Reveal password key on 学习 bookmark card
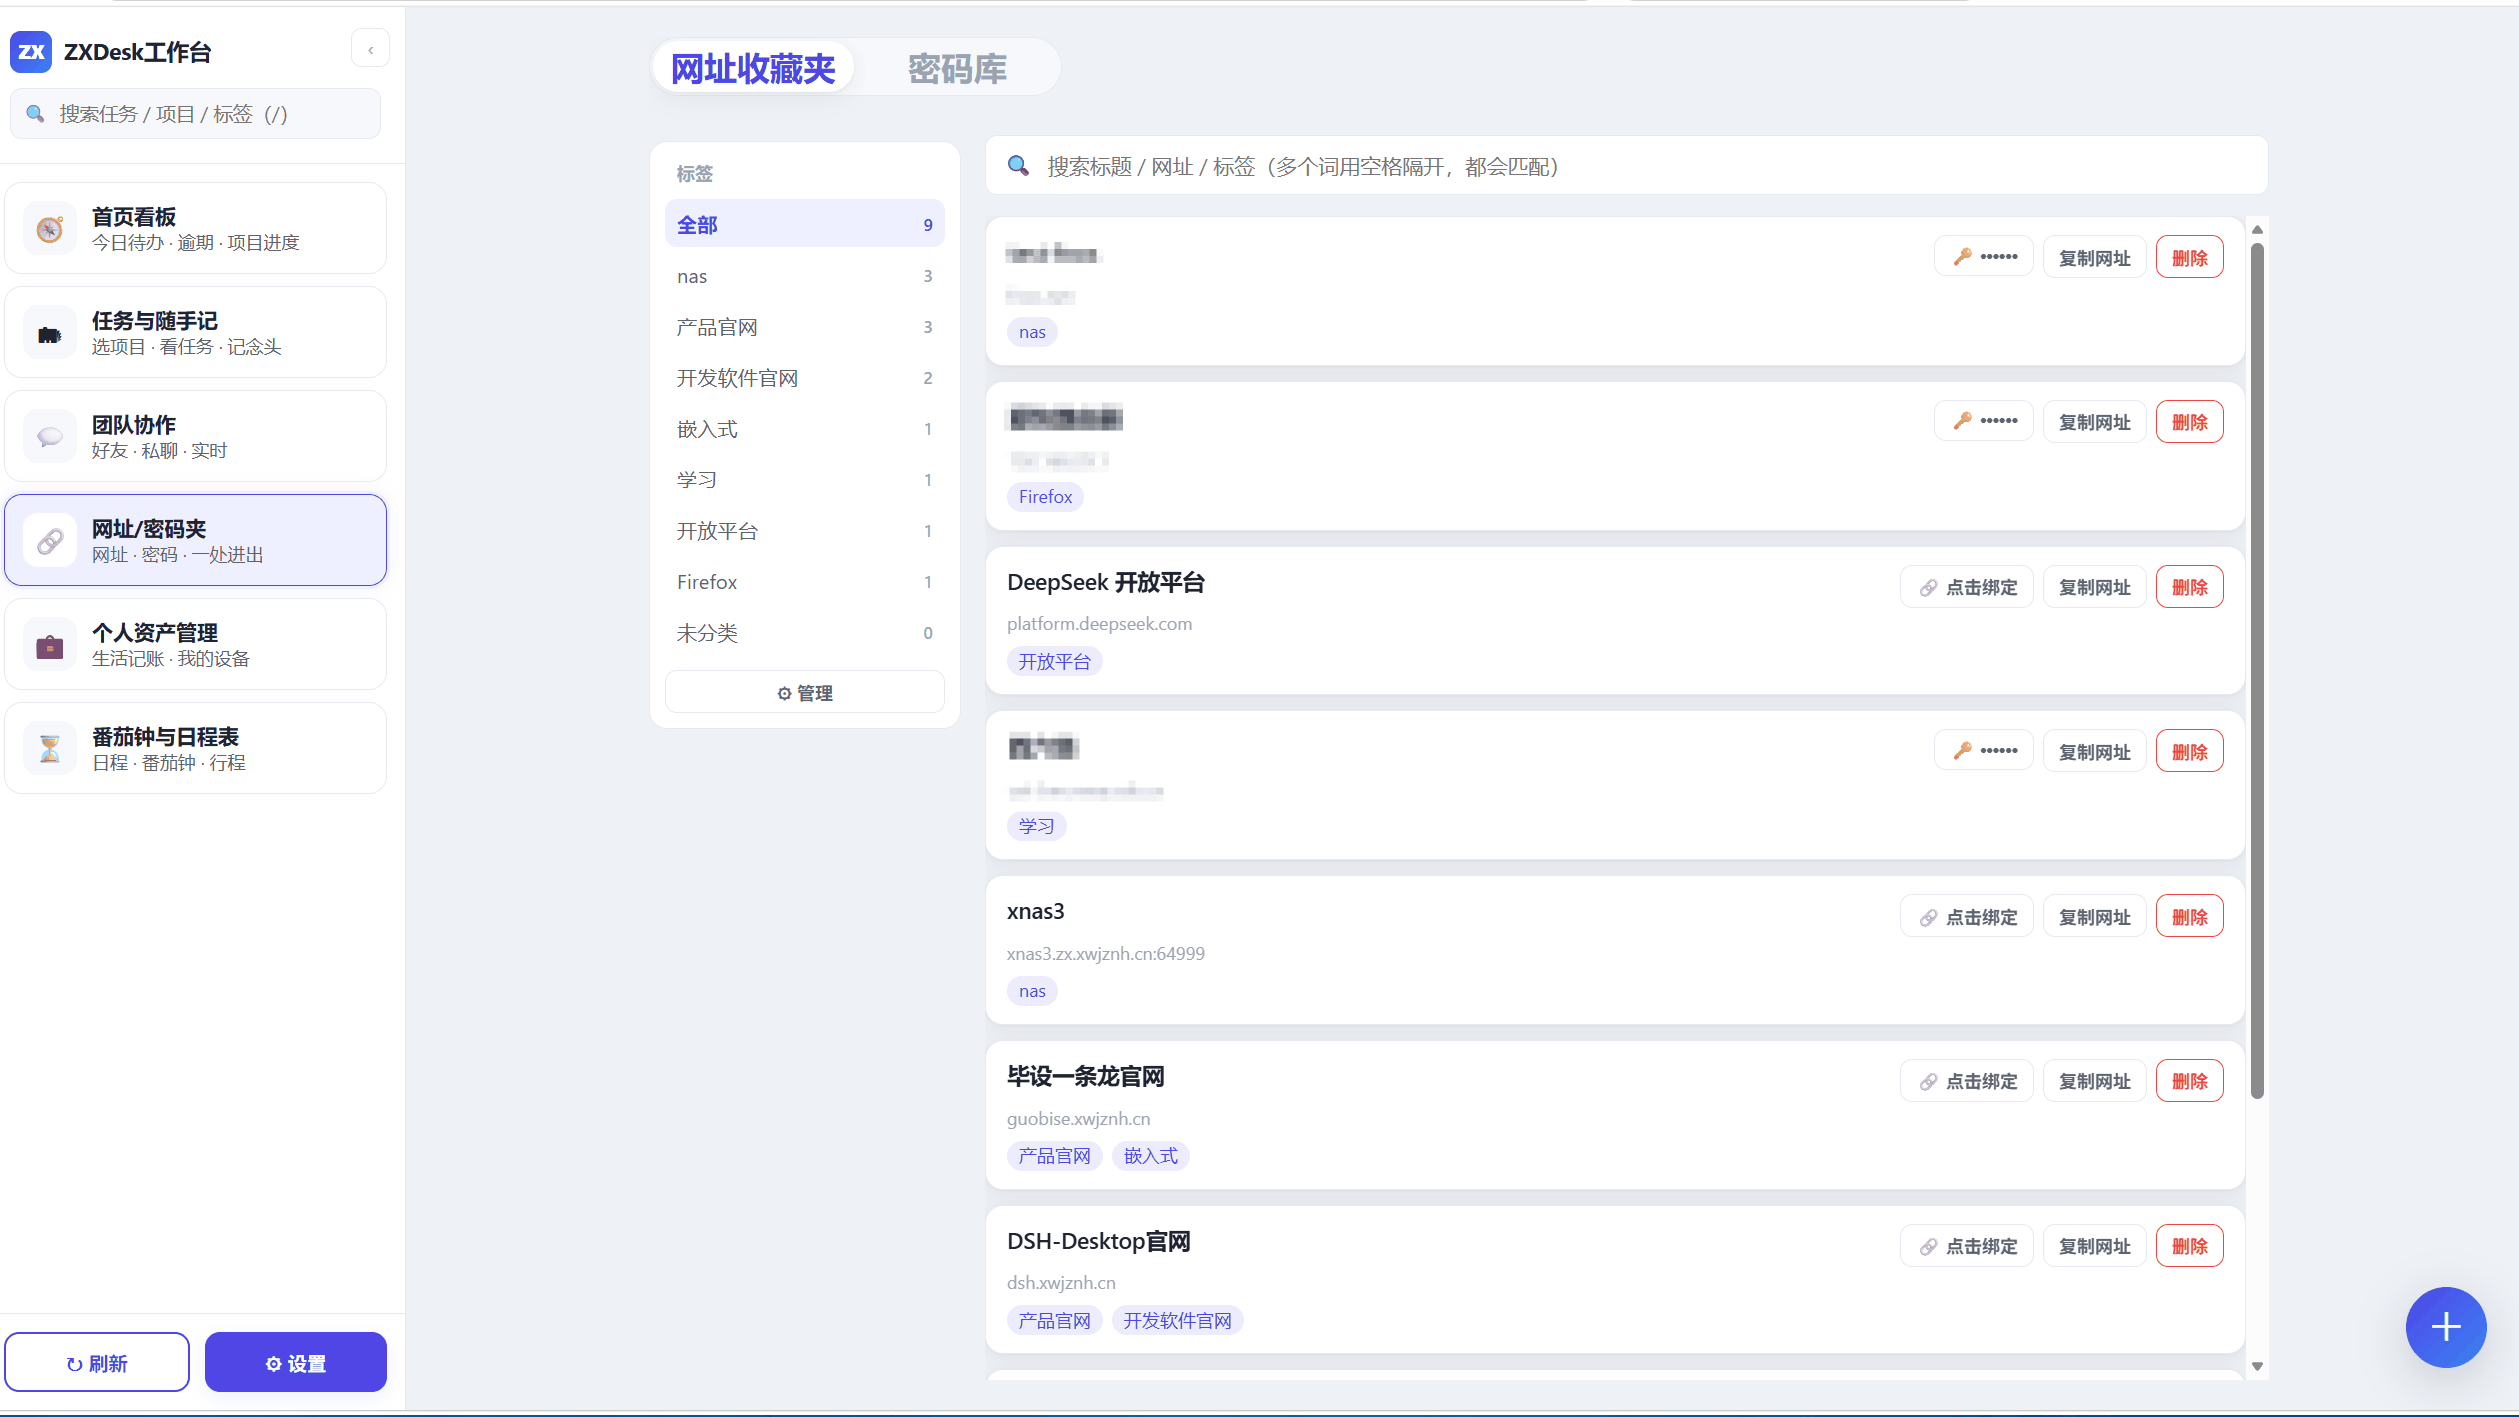This screenshot has width=2519, height=1417. (1984, 751)
